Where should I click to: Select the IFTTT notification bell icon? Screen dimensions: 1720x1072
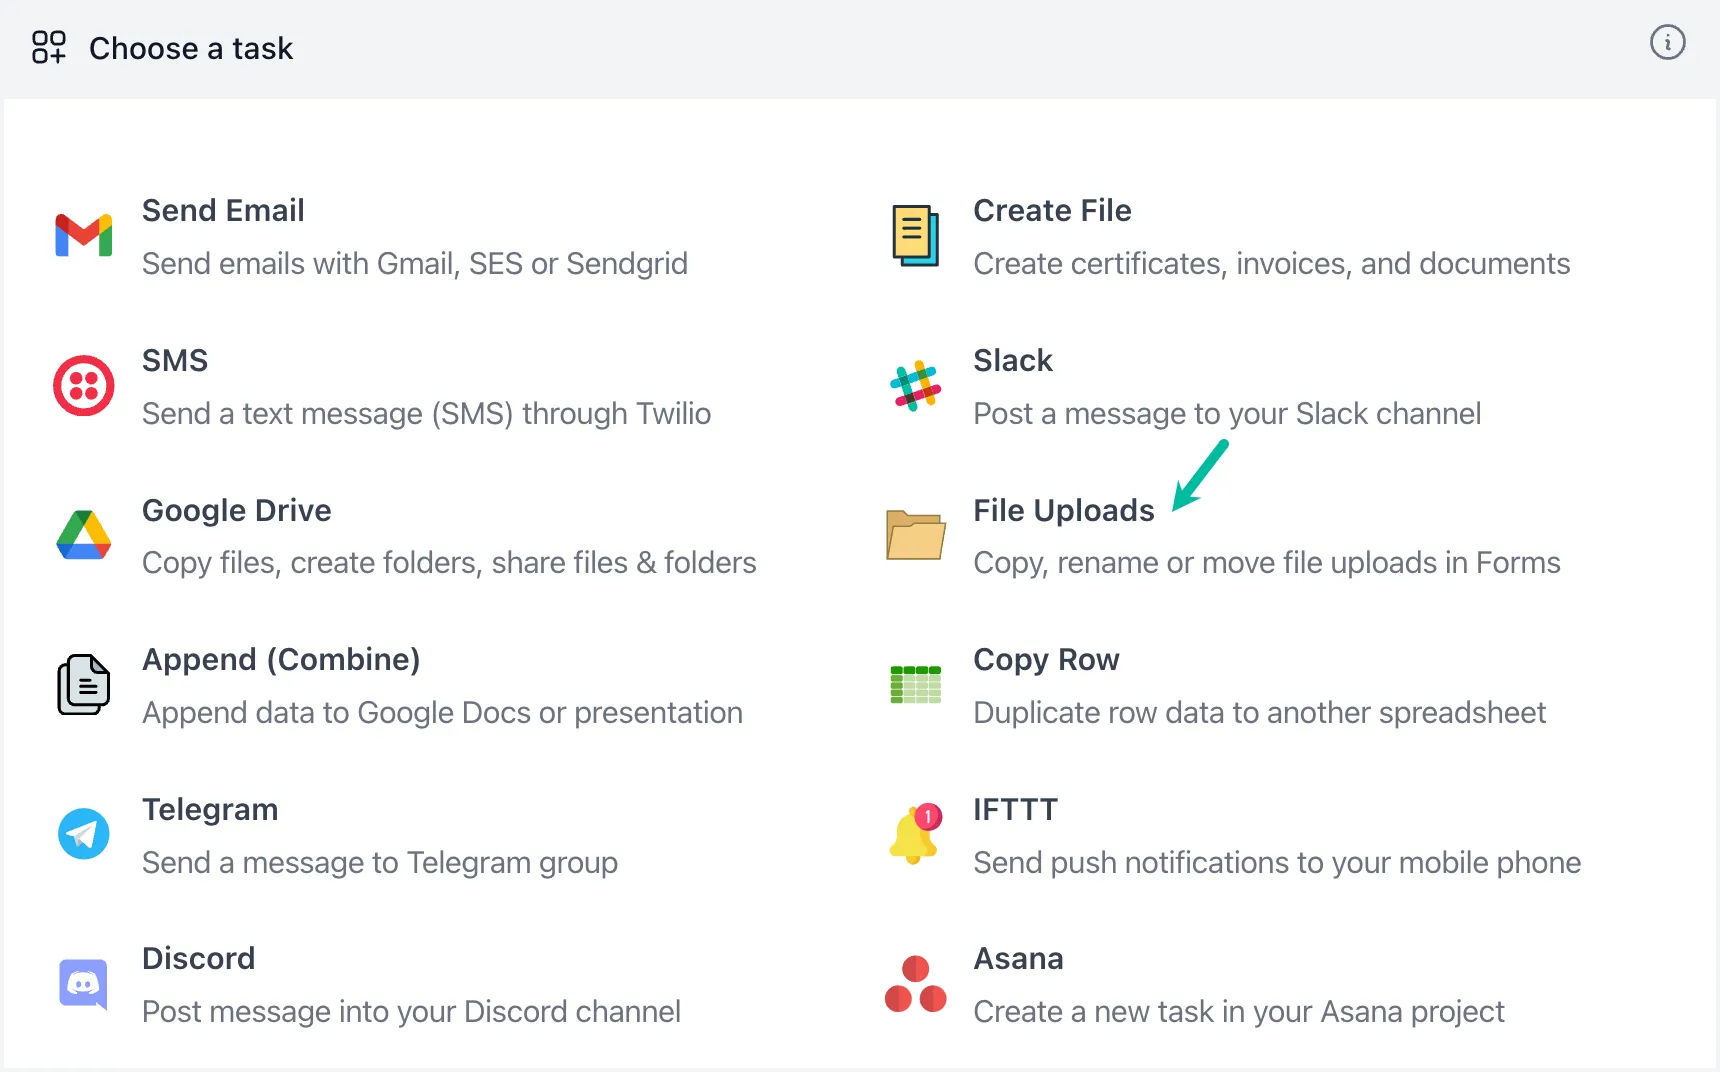915,834
